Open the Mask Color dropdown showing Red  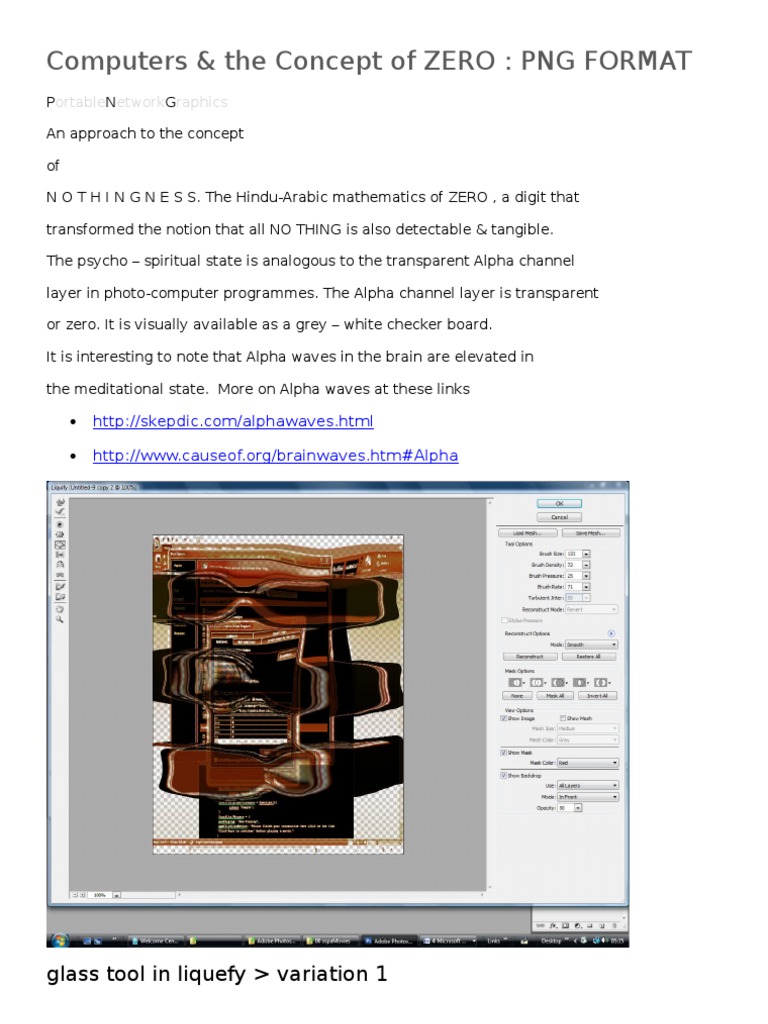(588, 763)
